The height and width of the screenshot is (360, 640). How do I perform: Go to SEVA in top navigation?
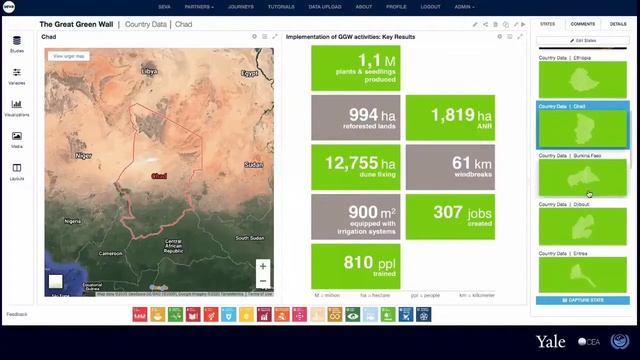click(164, 7)
